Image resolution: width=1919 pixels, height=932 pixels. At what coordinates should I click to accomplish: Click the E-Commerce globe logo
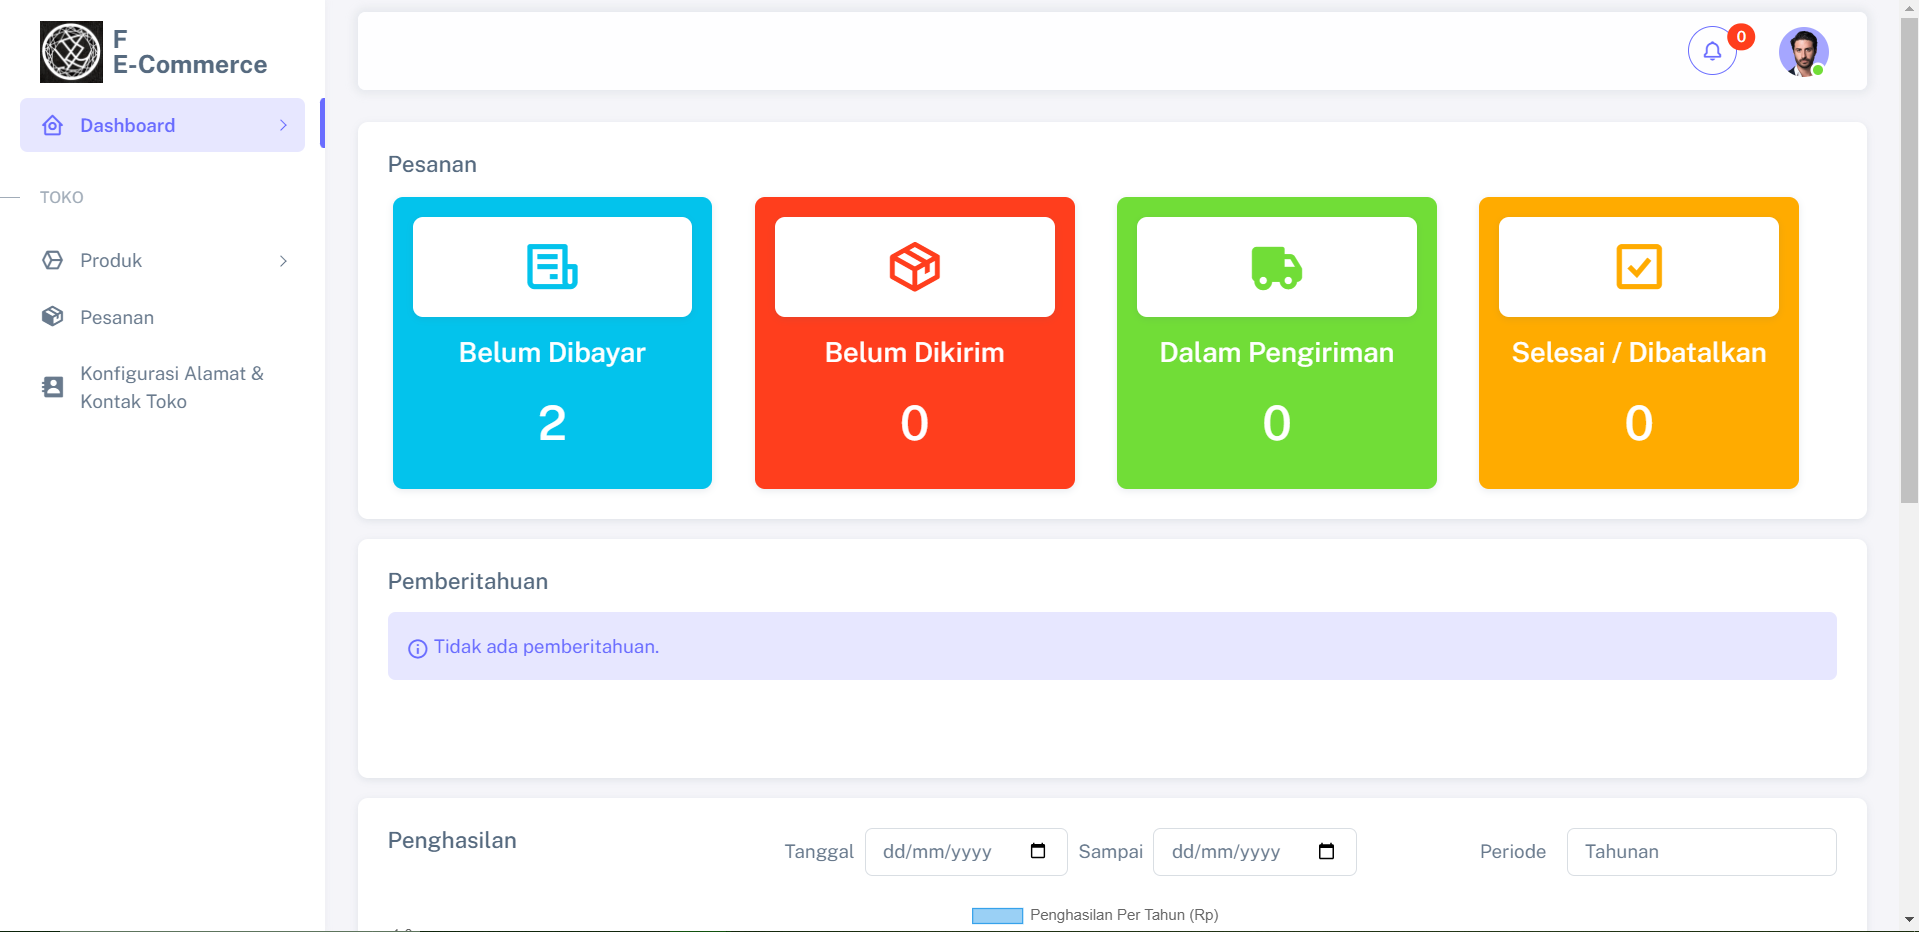tap(71, 52)
